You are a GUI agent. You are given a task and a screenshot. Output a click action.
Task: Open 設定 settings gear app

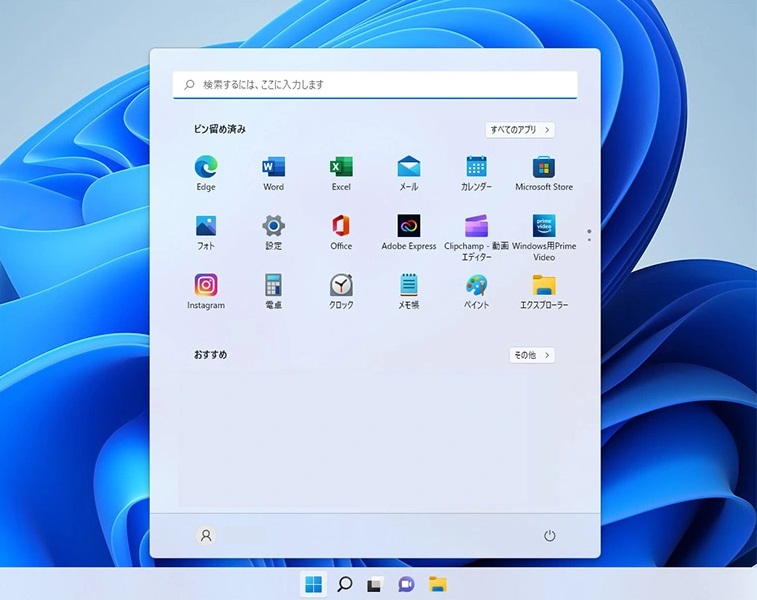pyautogui.click(x=274, y=232)
